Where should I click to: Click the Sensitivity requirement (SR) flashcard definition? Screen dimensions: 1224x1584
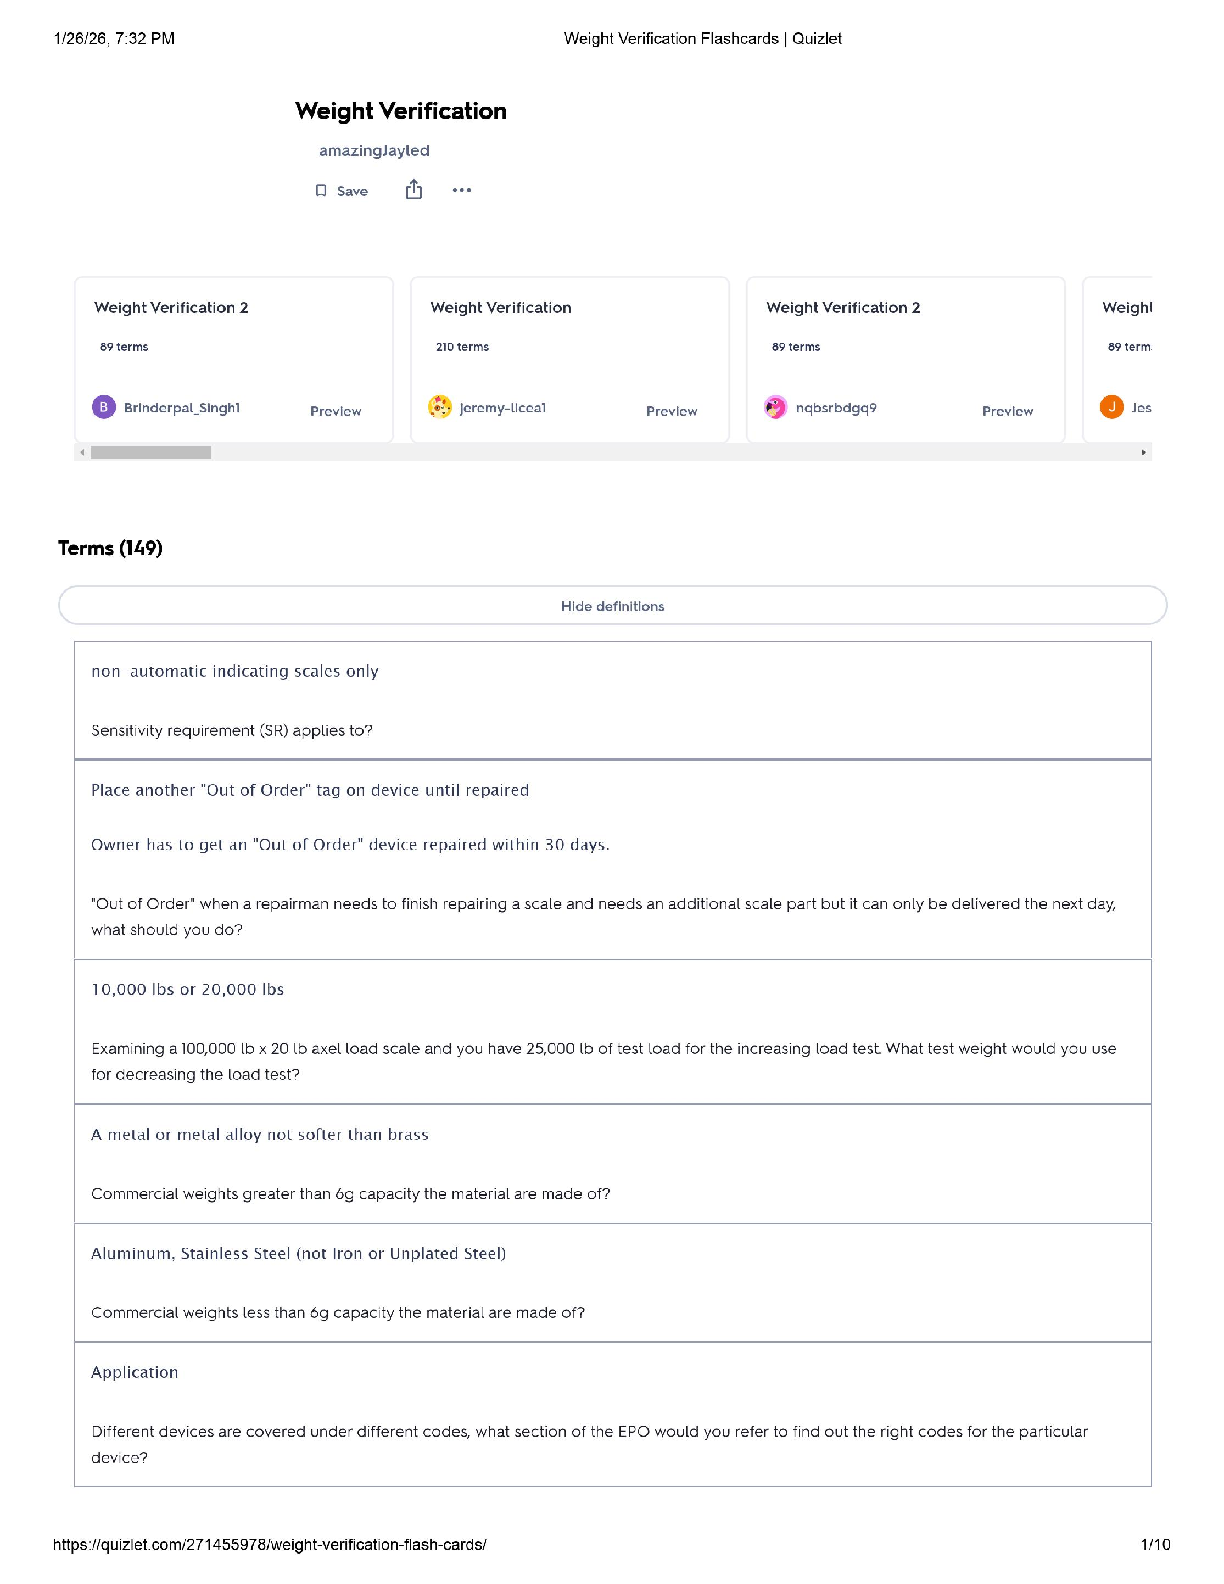click(232, 731)
